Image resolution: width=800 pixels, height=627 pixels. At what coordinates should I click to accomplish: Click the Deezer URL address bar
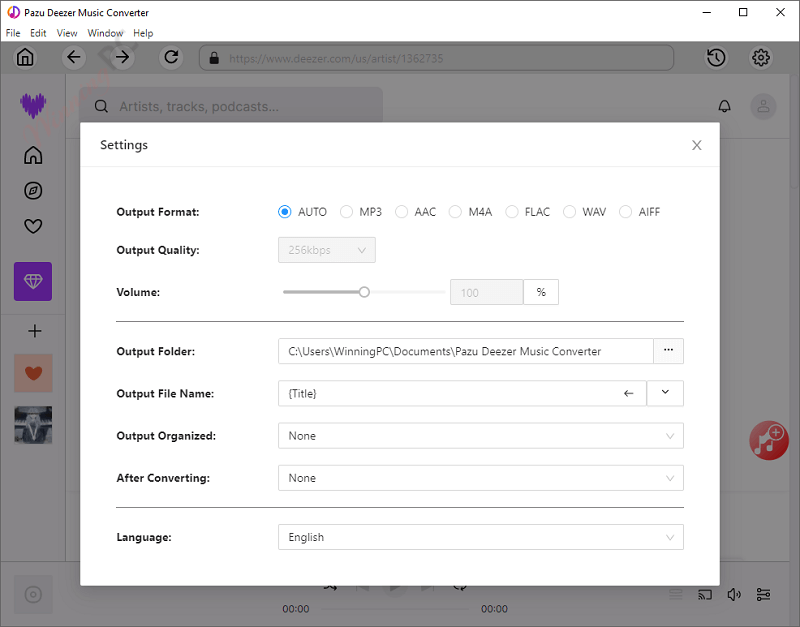436,58
